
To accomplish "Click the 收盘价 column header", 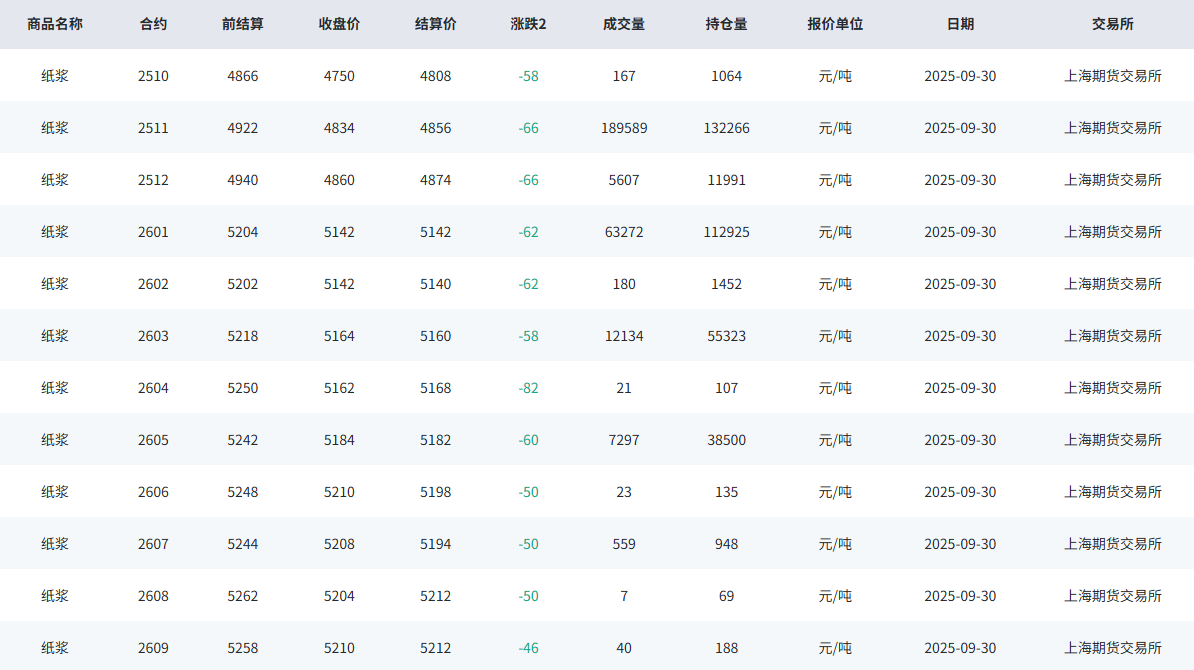I will point(339,24).
